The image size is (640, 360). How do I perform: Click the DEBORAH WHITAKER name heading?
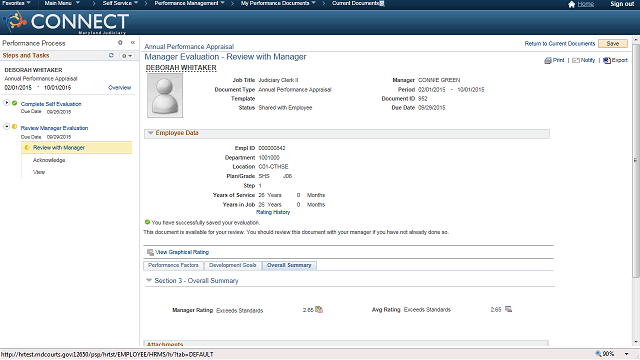coord(181,68)
